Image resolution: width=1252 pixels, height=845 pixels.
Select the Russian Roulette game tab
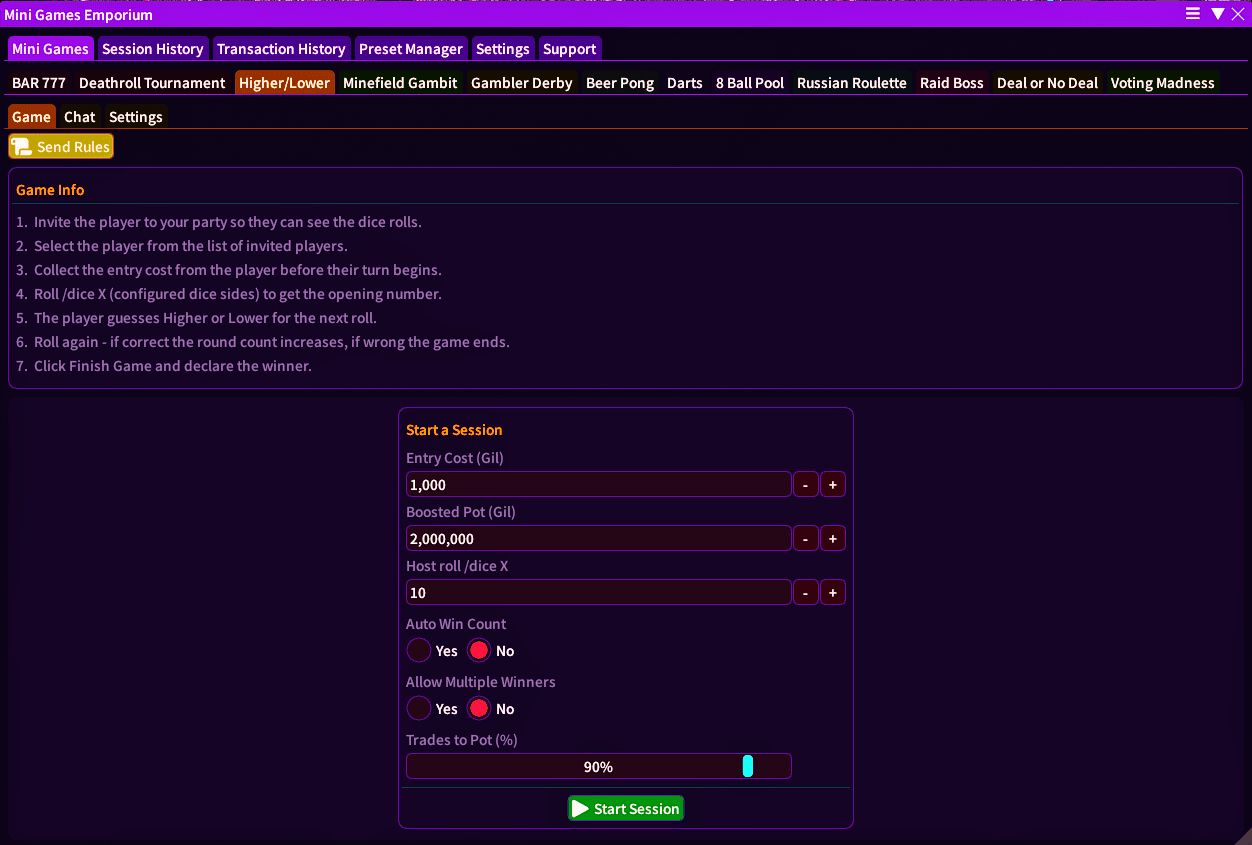pos(852,83)
